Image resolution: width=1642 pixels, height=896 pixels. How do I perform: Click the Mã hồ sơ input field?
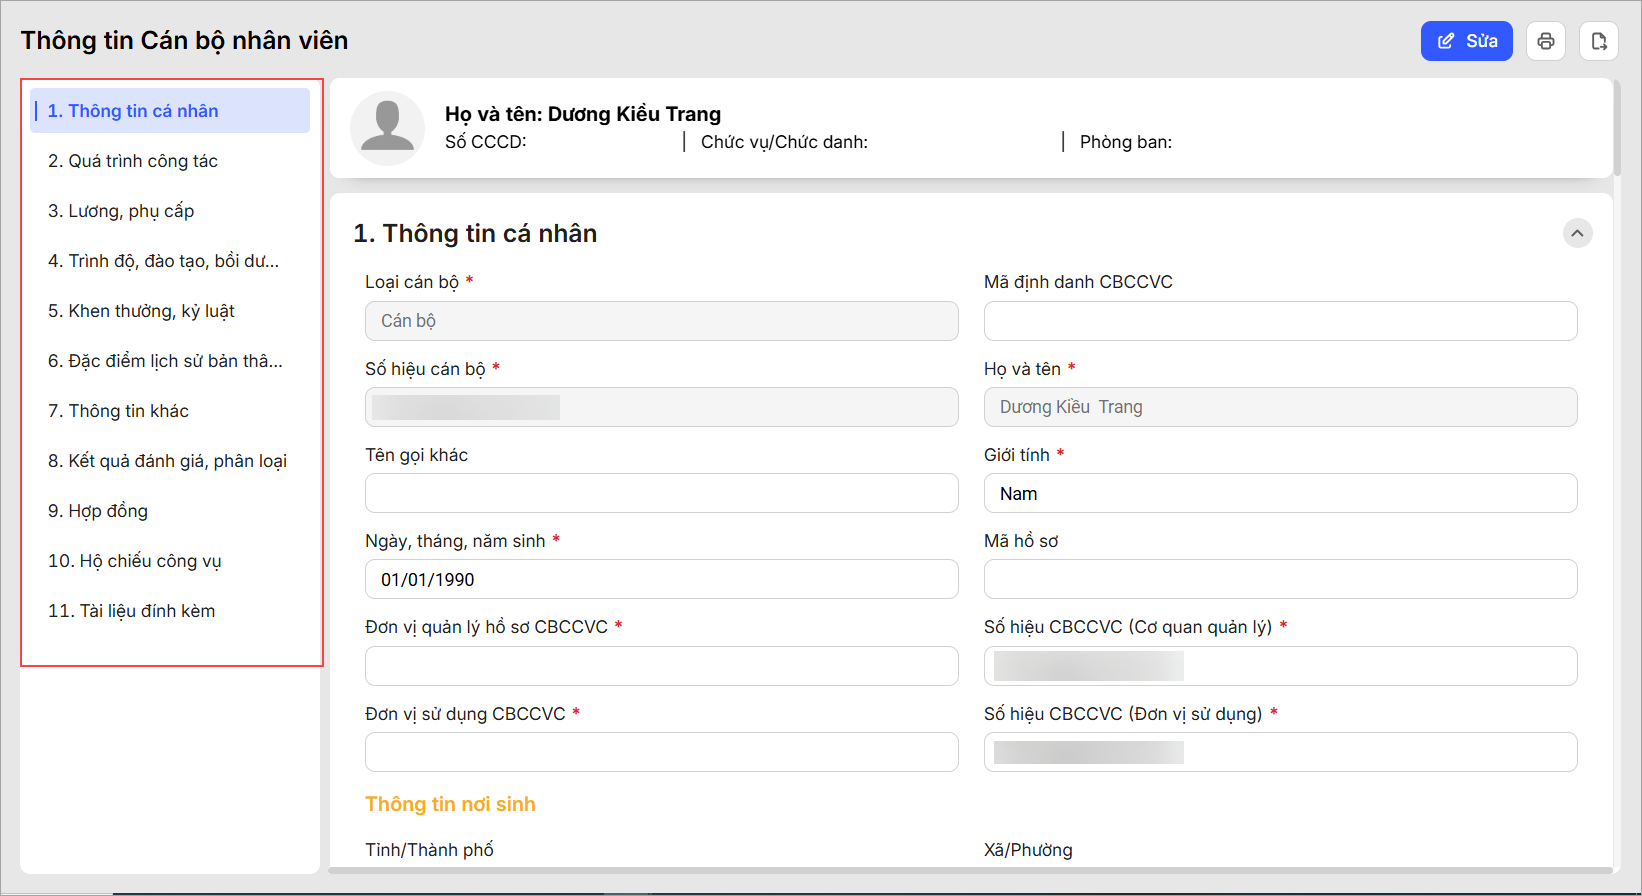point(1280,580)
